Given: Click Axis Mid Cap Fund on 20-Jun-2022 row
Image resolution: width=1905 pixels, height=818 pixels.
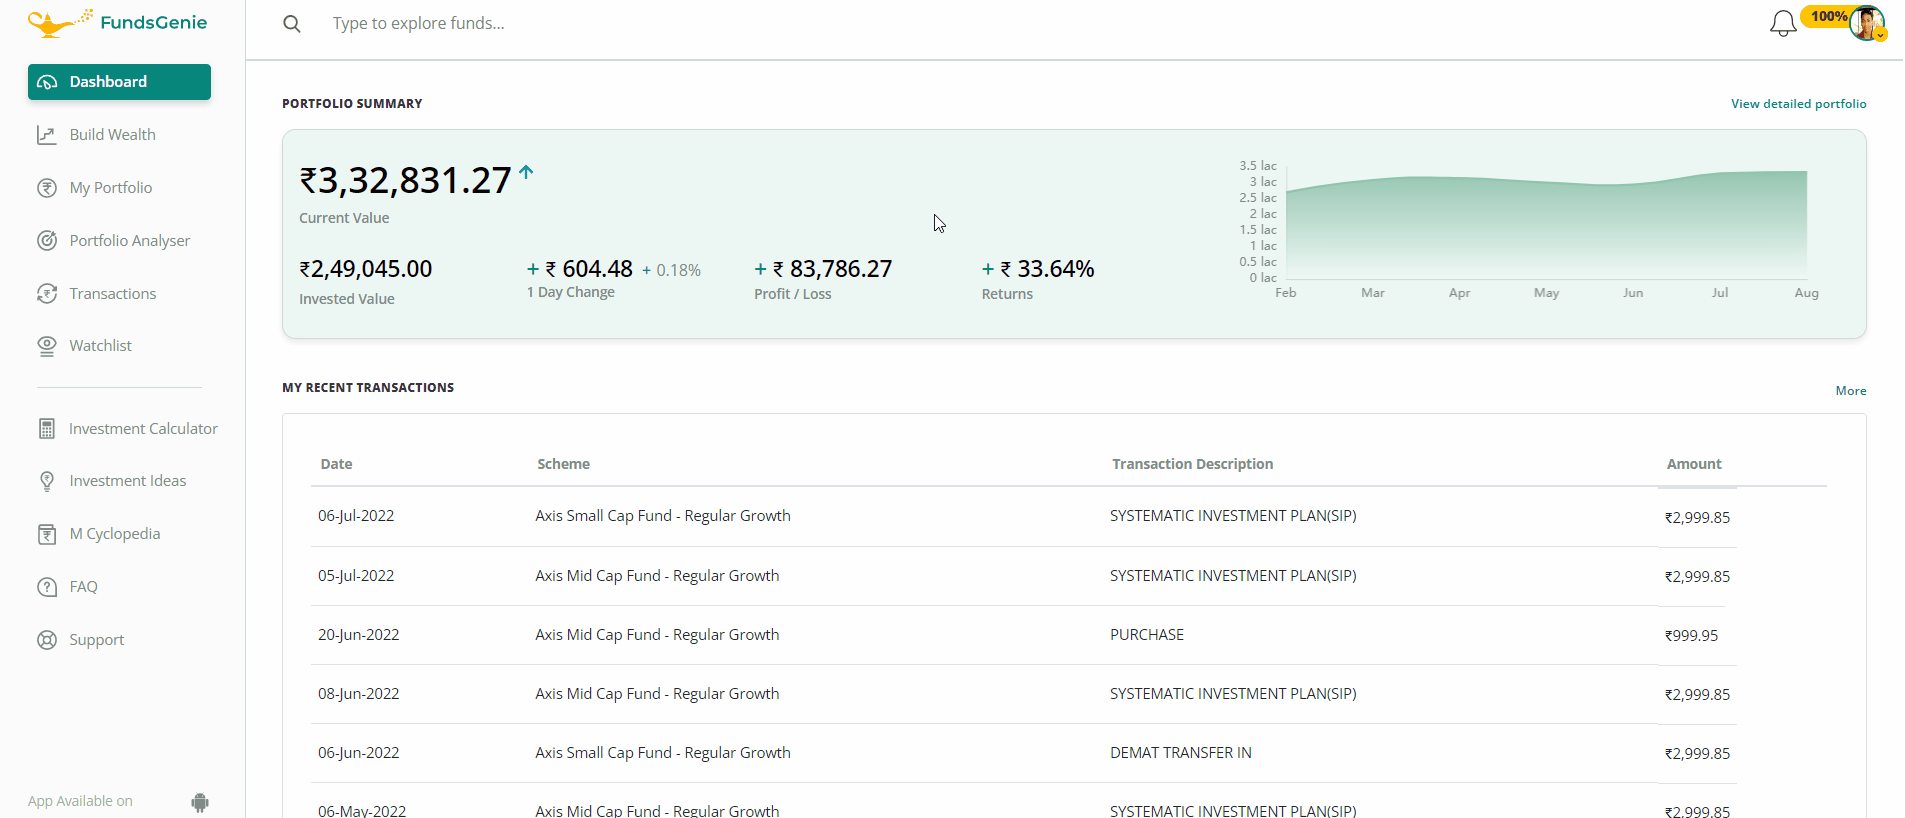Looking at the screenshot, I should [657, 635].
